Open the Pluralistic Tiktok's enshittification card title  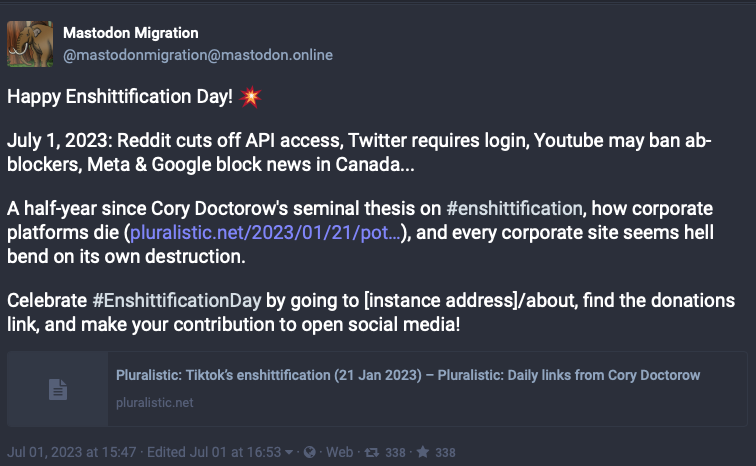pos(408,375)
